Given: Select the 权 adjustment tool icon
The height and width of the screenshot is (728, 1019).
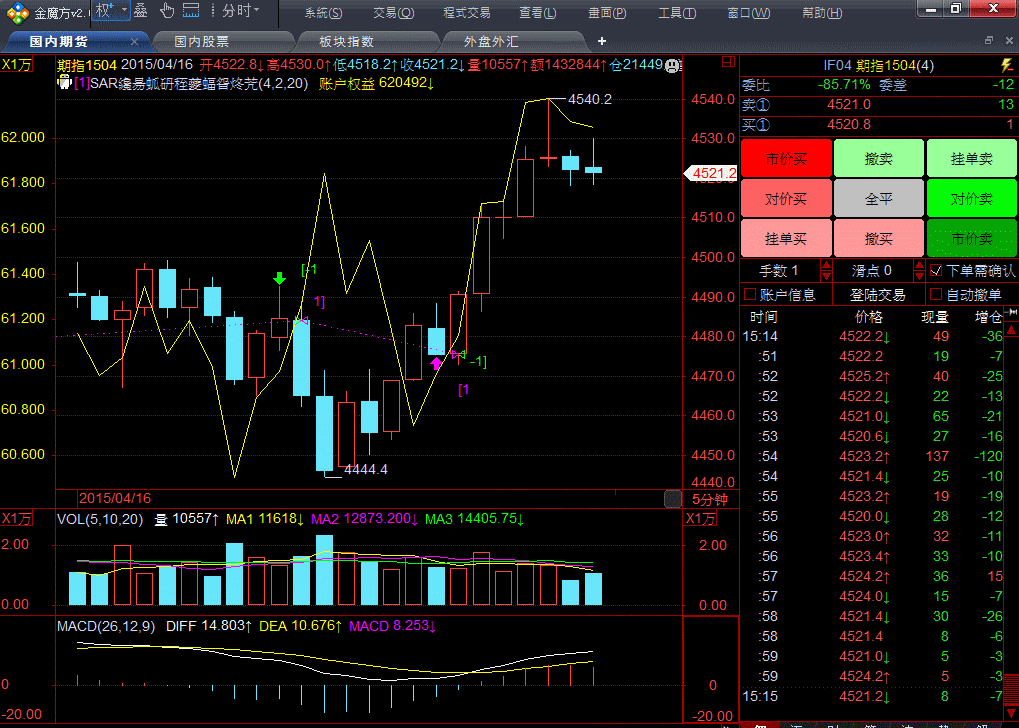Looking at the screenshot, I should [x=104, y=10].
